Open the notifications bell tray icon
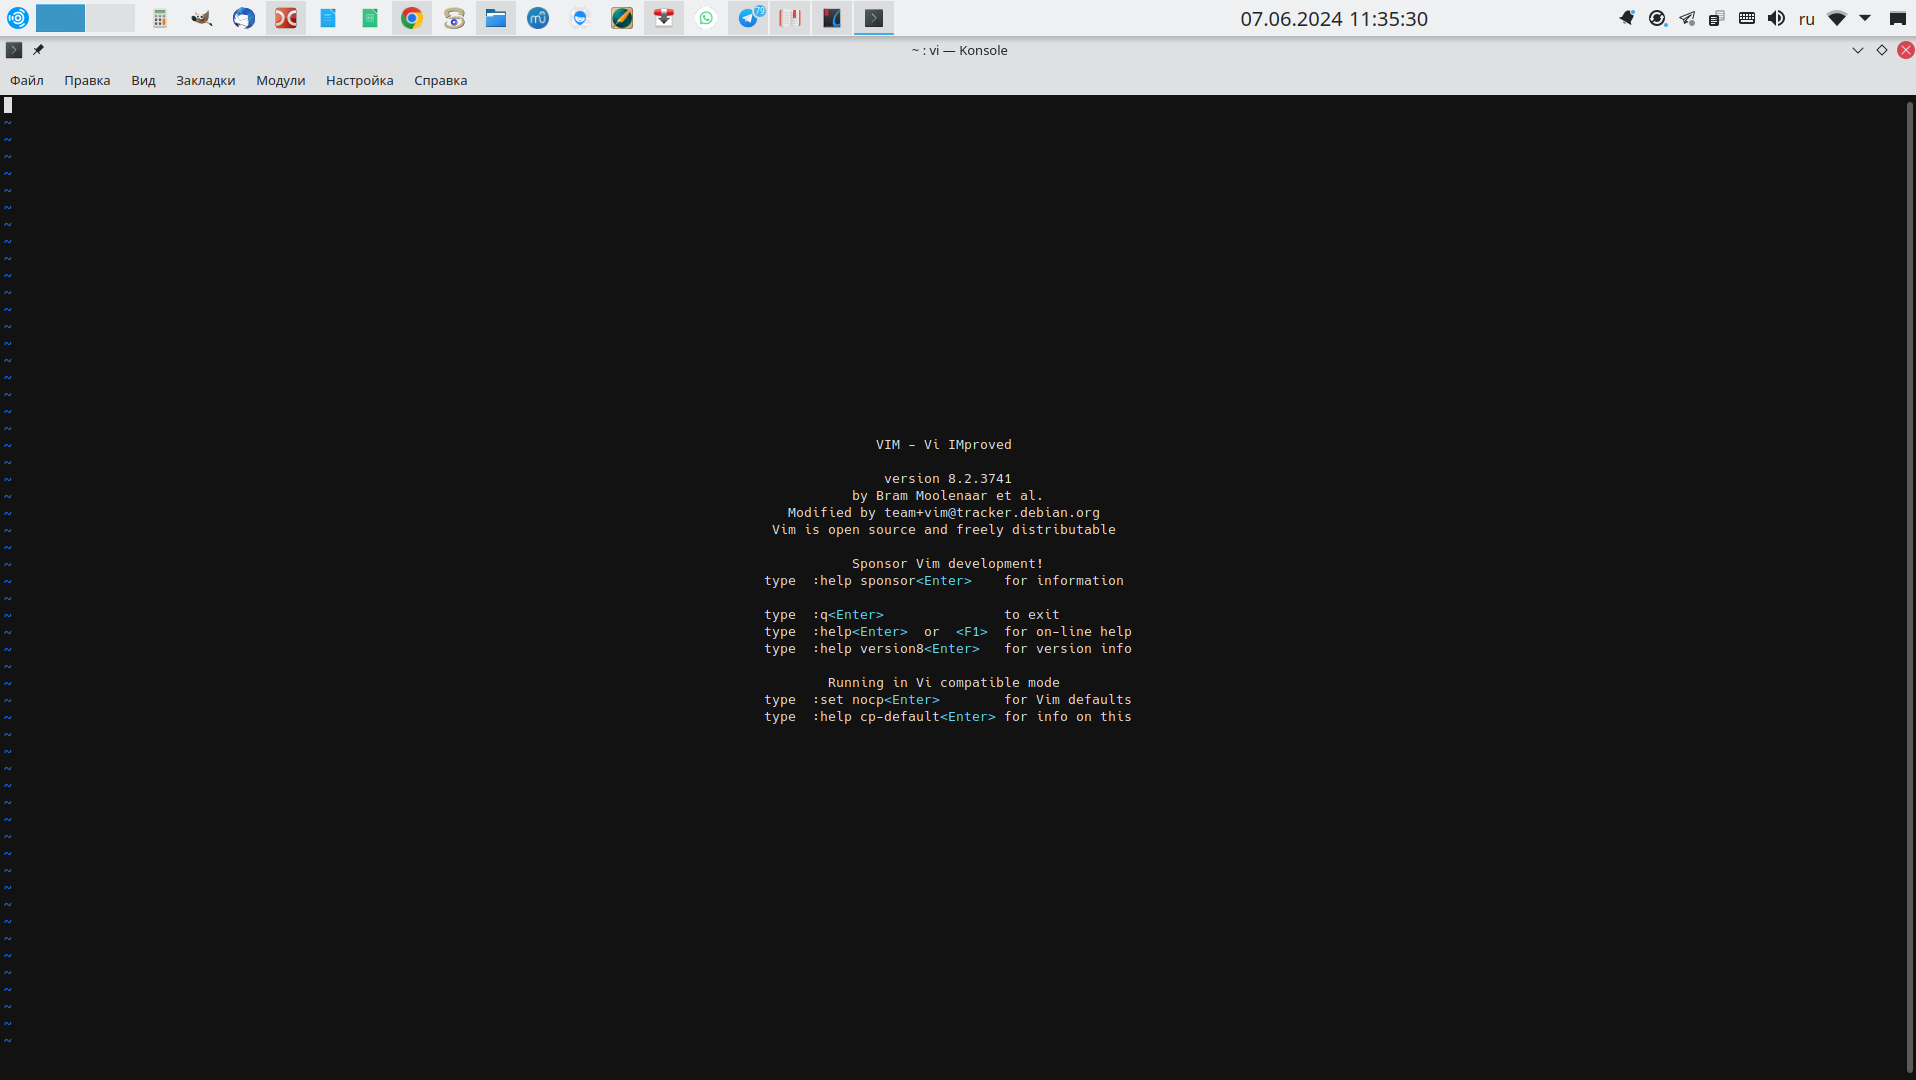This screenshot has height=1080, width=1916. (x=1627, y=18)
